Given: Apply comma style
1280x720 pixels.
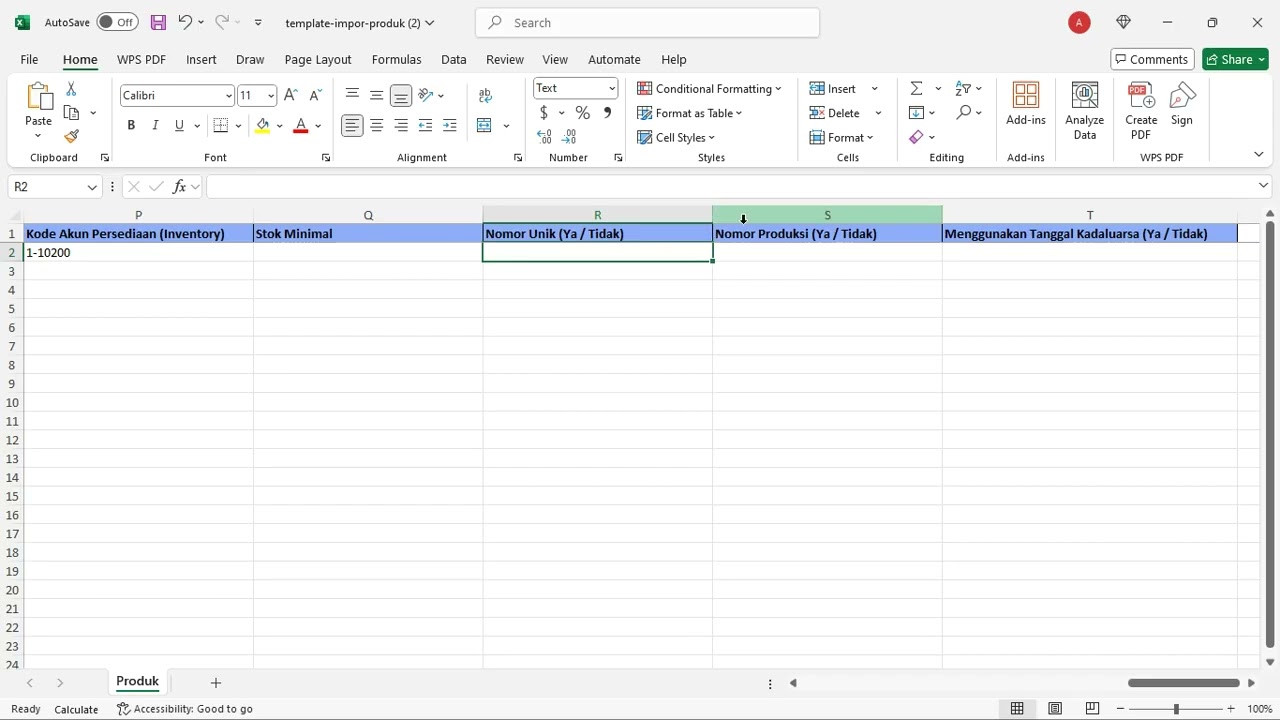Looking at the screenshot, I should point(607,113).
